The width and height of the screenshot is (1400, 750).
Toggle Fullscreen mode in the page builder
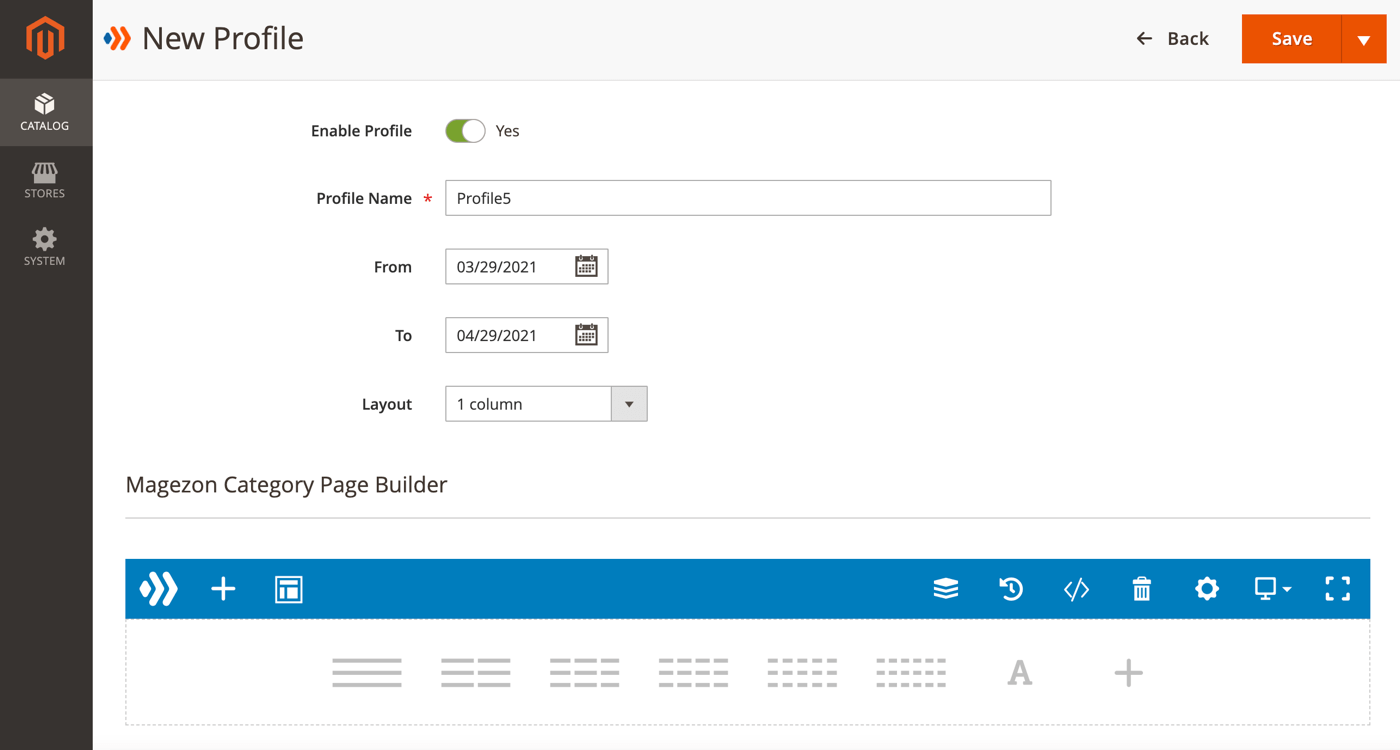1337,589
